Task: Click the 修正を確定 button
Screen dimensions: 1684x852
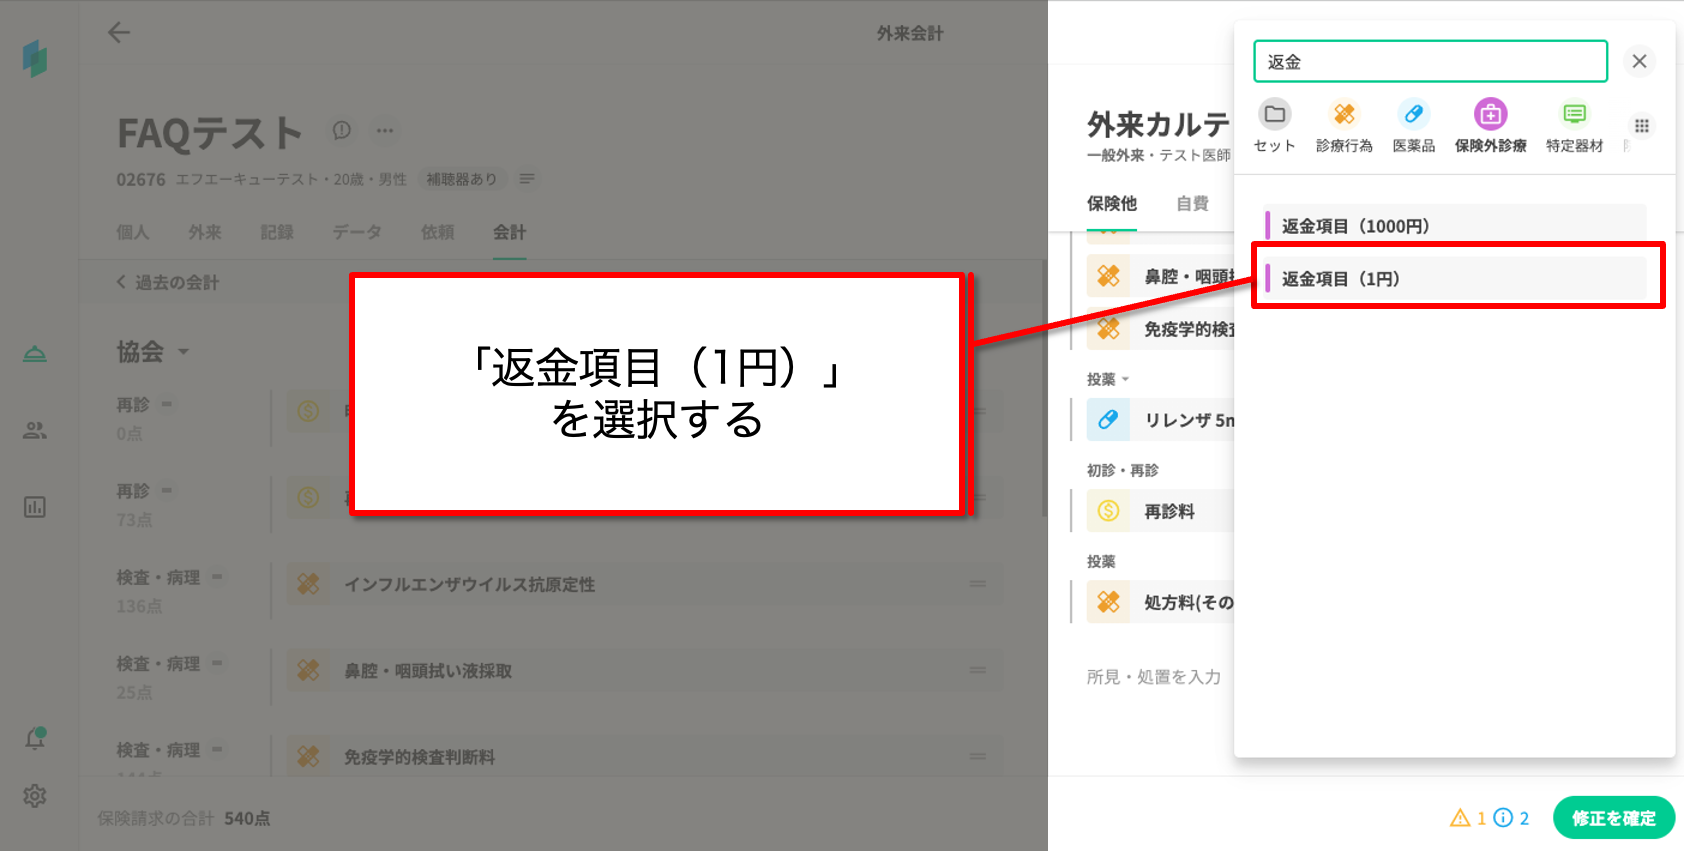Action: point(1614,818)
